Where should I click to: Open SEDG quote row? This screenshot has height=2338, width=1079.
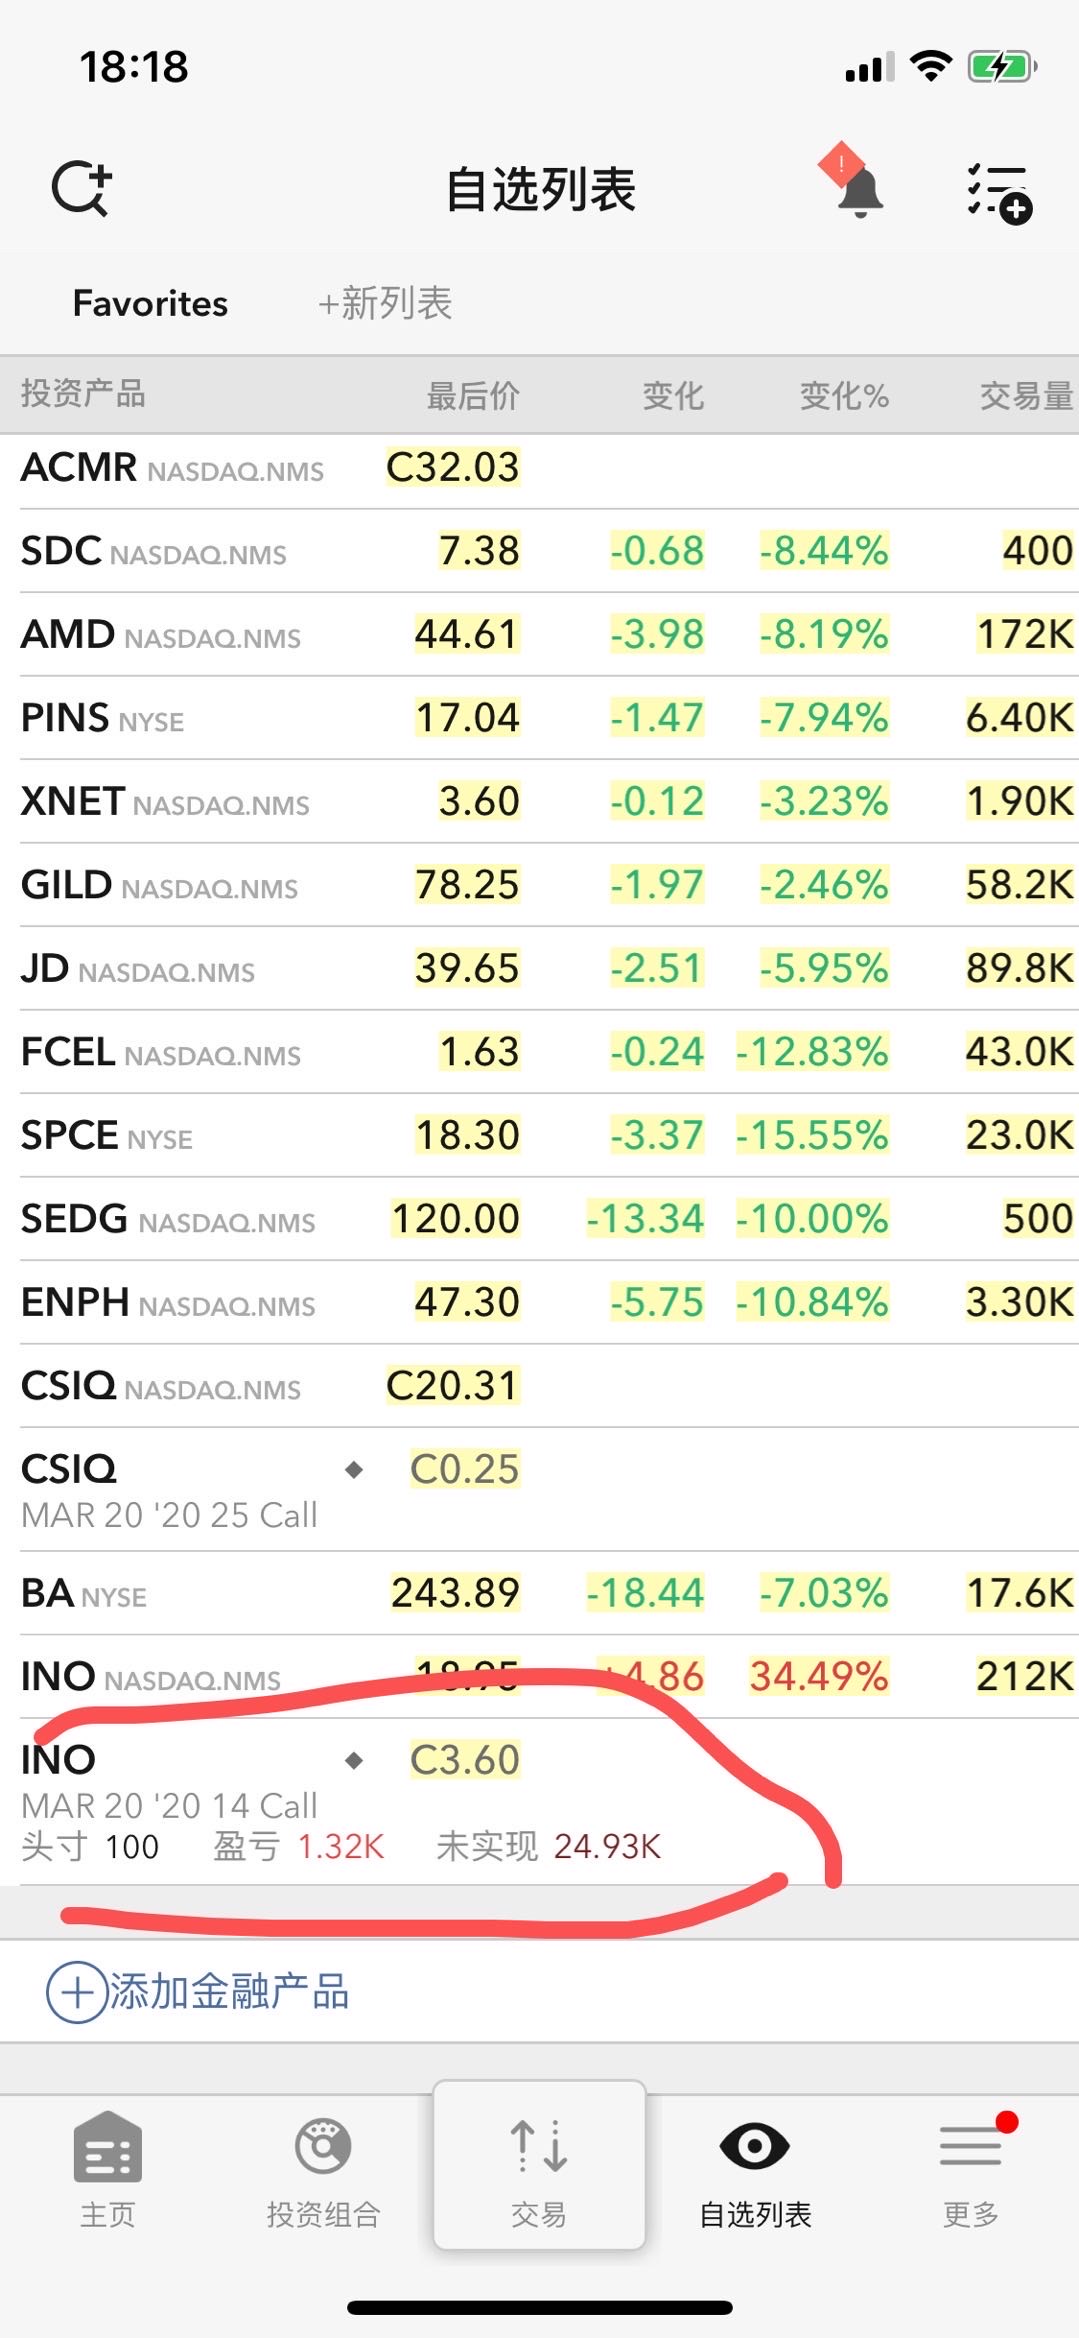[x=539, y=1219]
